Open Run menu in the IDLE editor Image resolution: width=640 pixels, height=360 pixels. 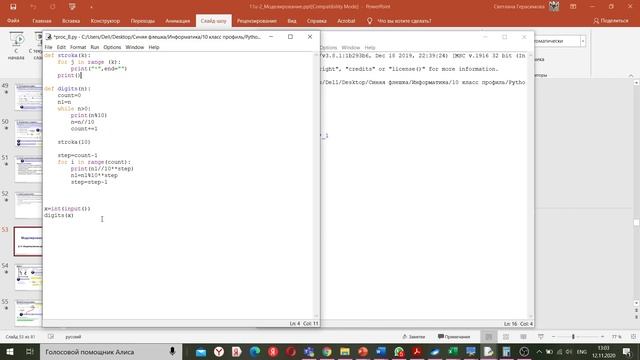tap(95, 47)
